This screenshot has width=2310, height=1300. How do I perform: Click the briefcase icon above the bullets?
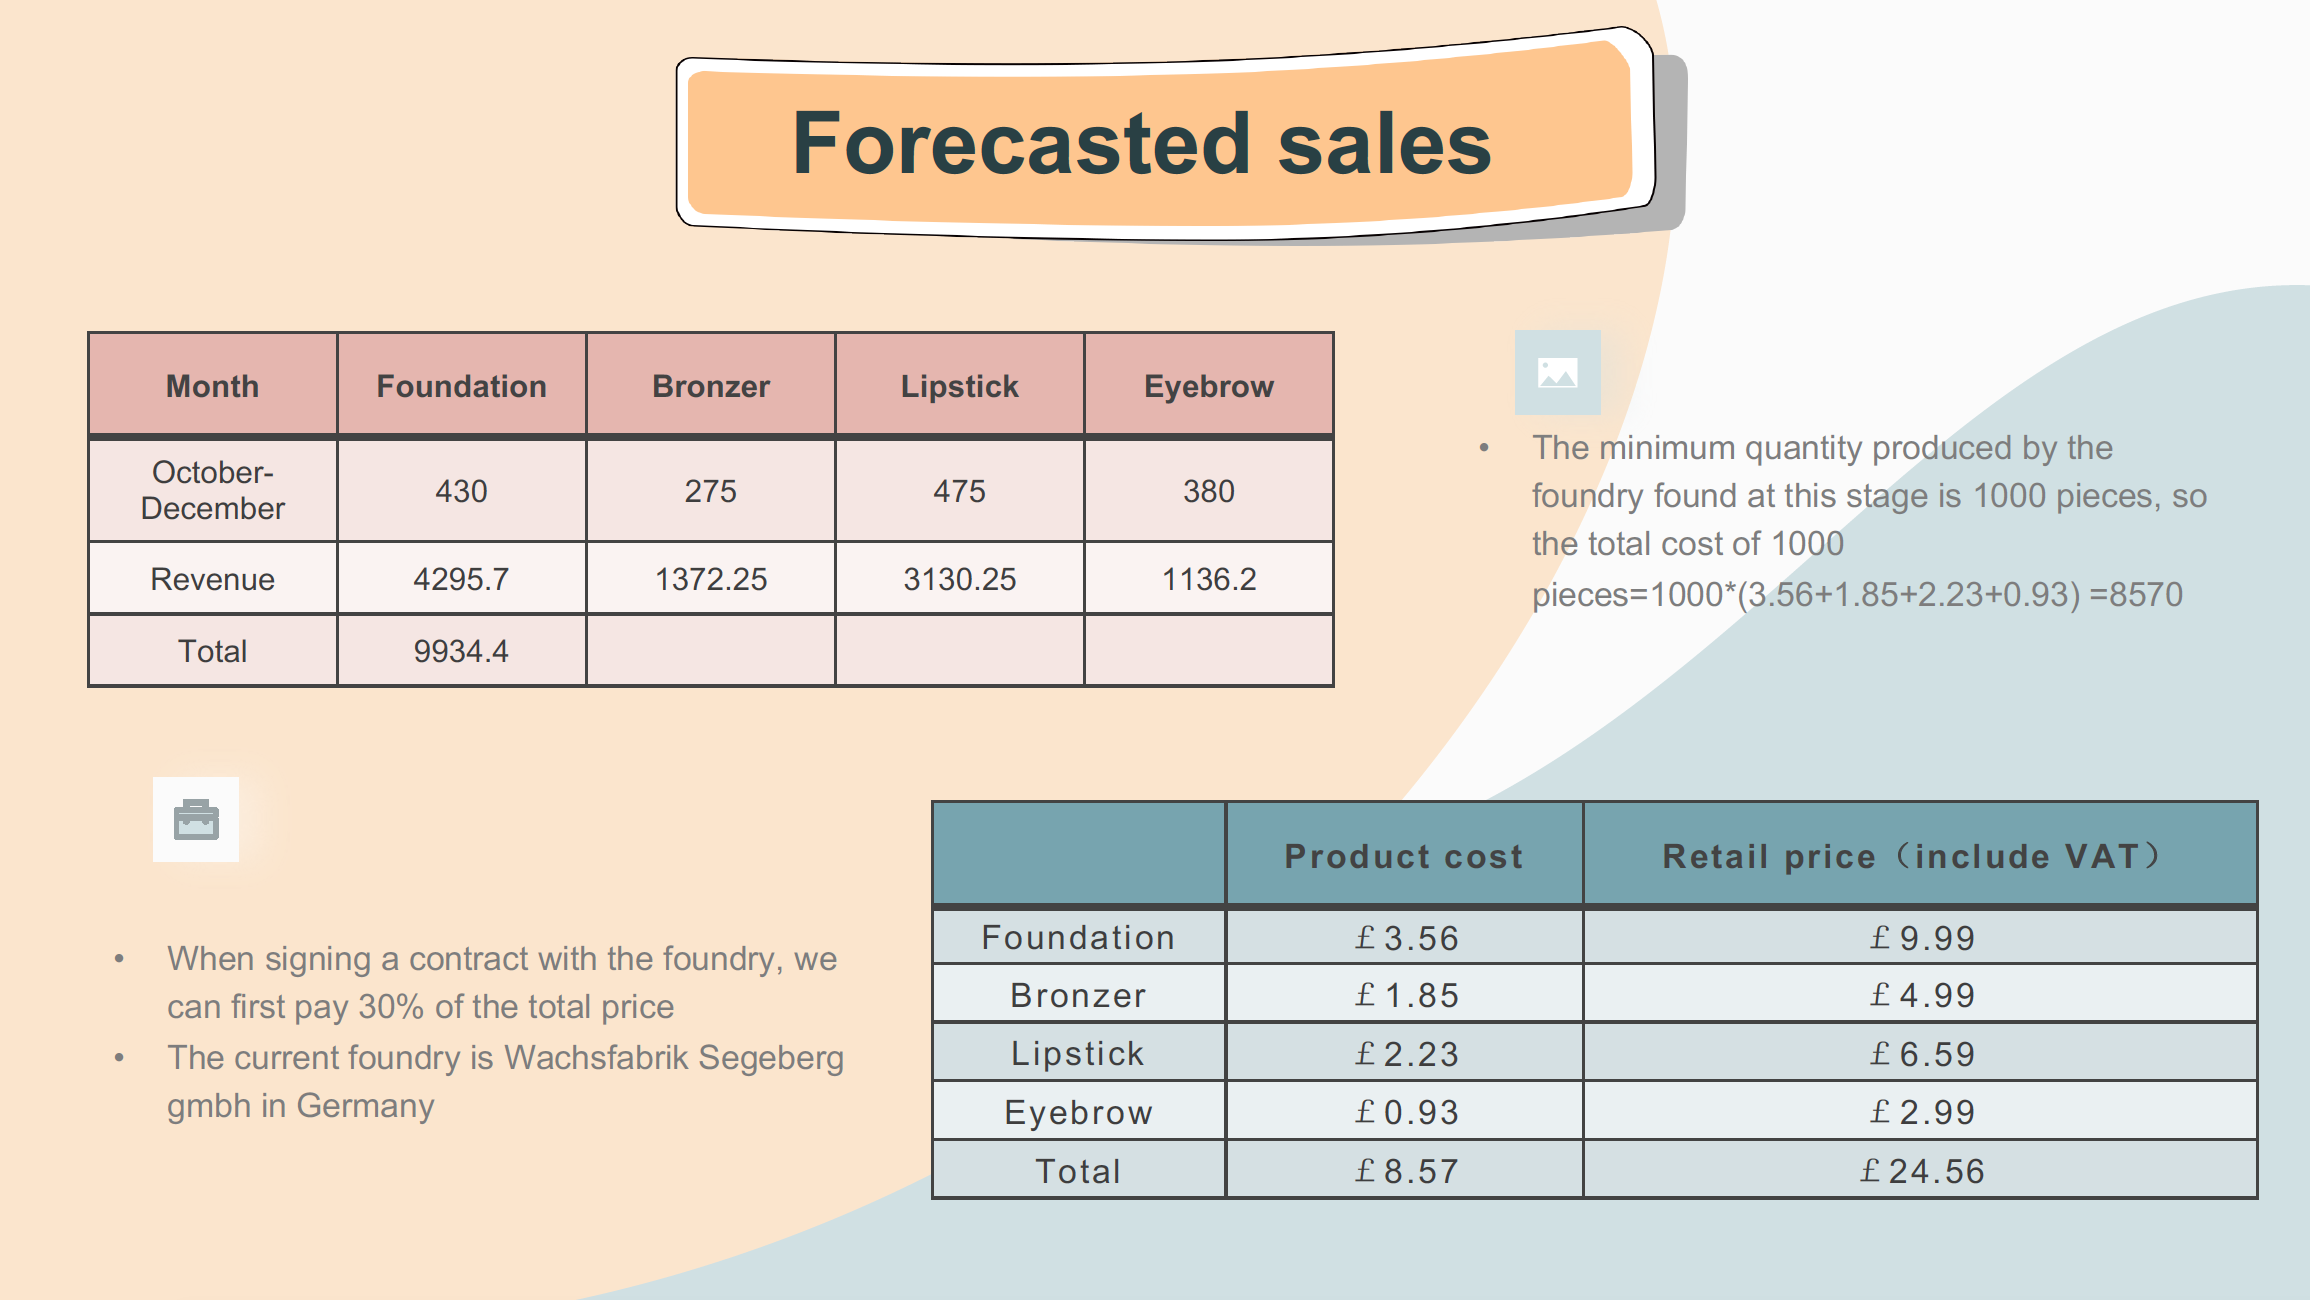pos(196,819)
